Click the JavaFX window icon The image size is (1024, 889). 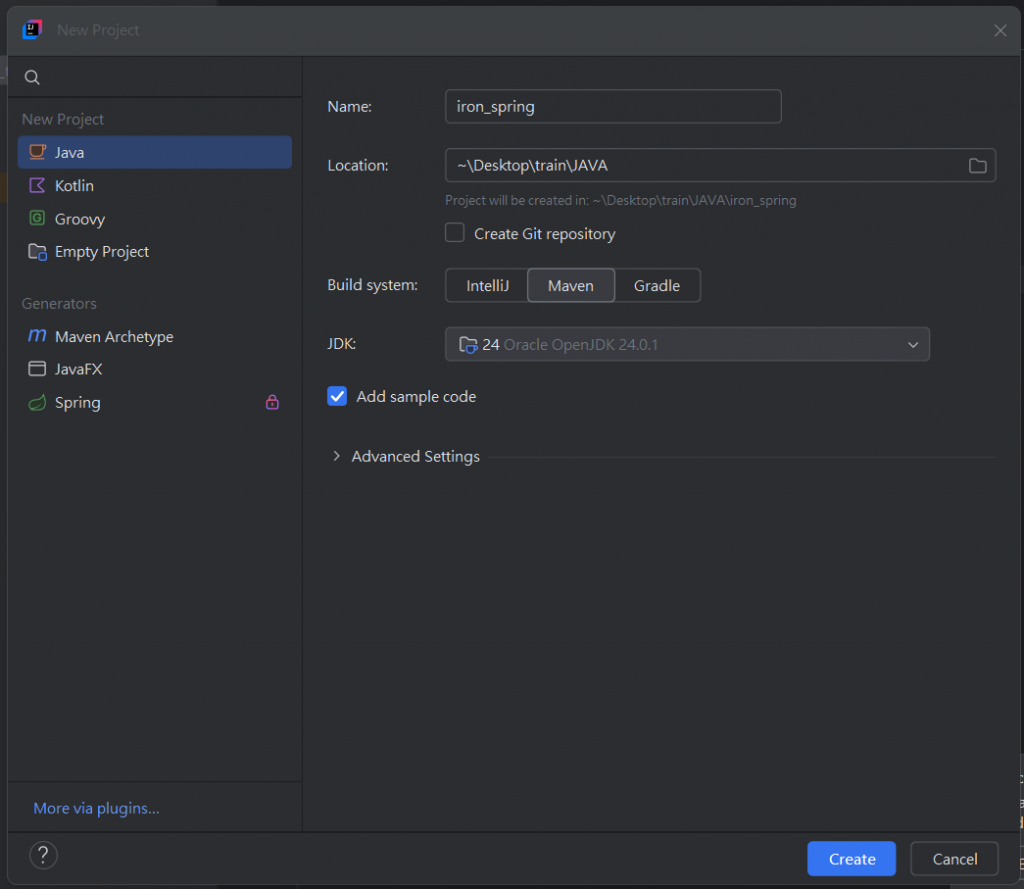(x=37, y=369)
